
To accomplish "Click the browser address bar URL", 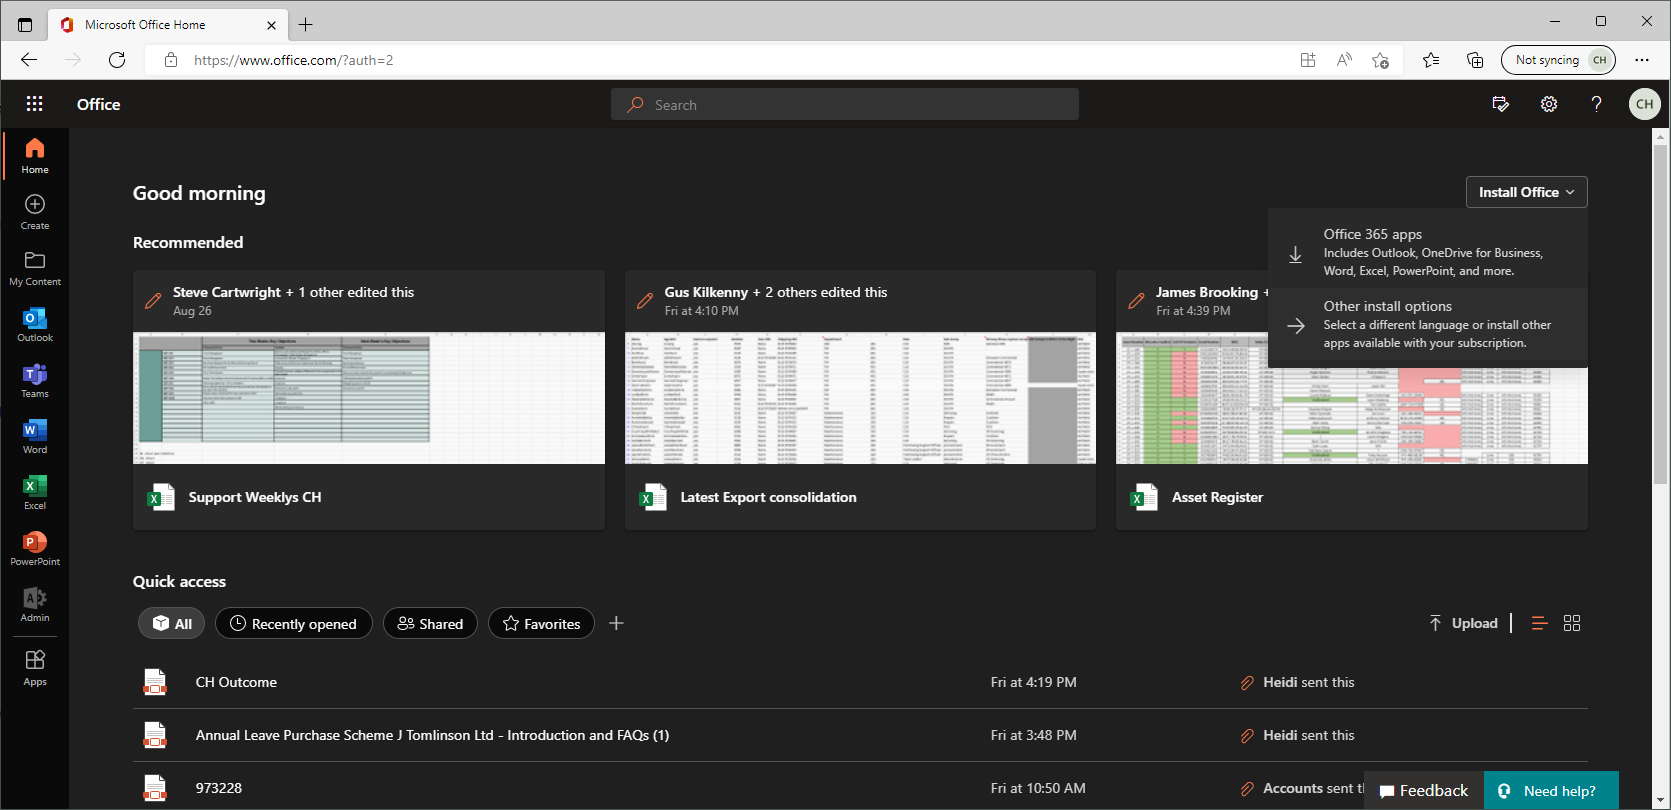I will coord(294,60).
